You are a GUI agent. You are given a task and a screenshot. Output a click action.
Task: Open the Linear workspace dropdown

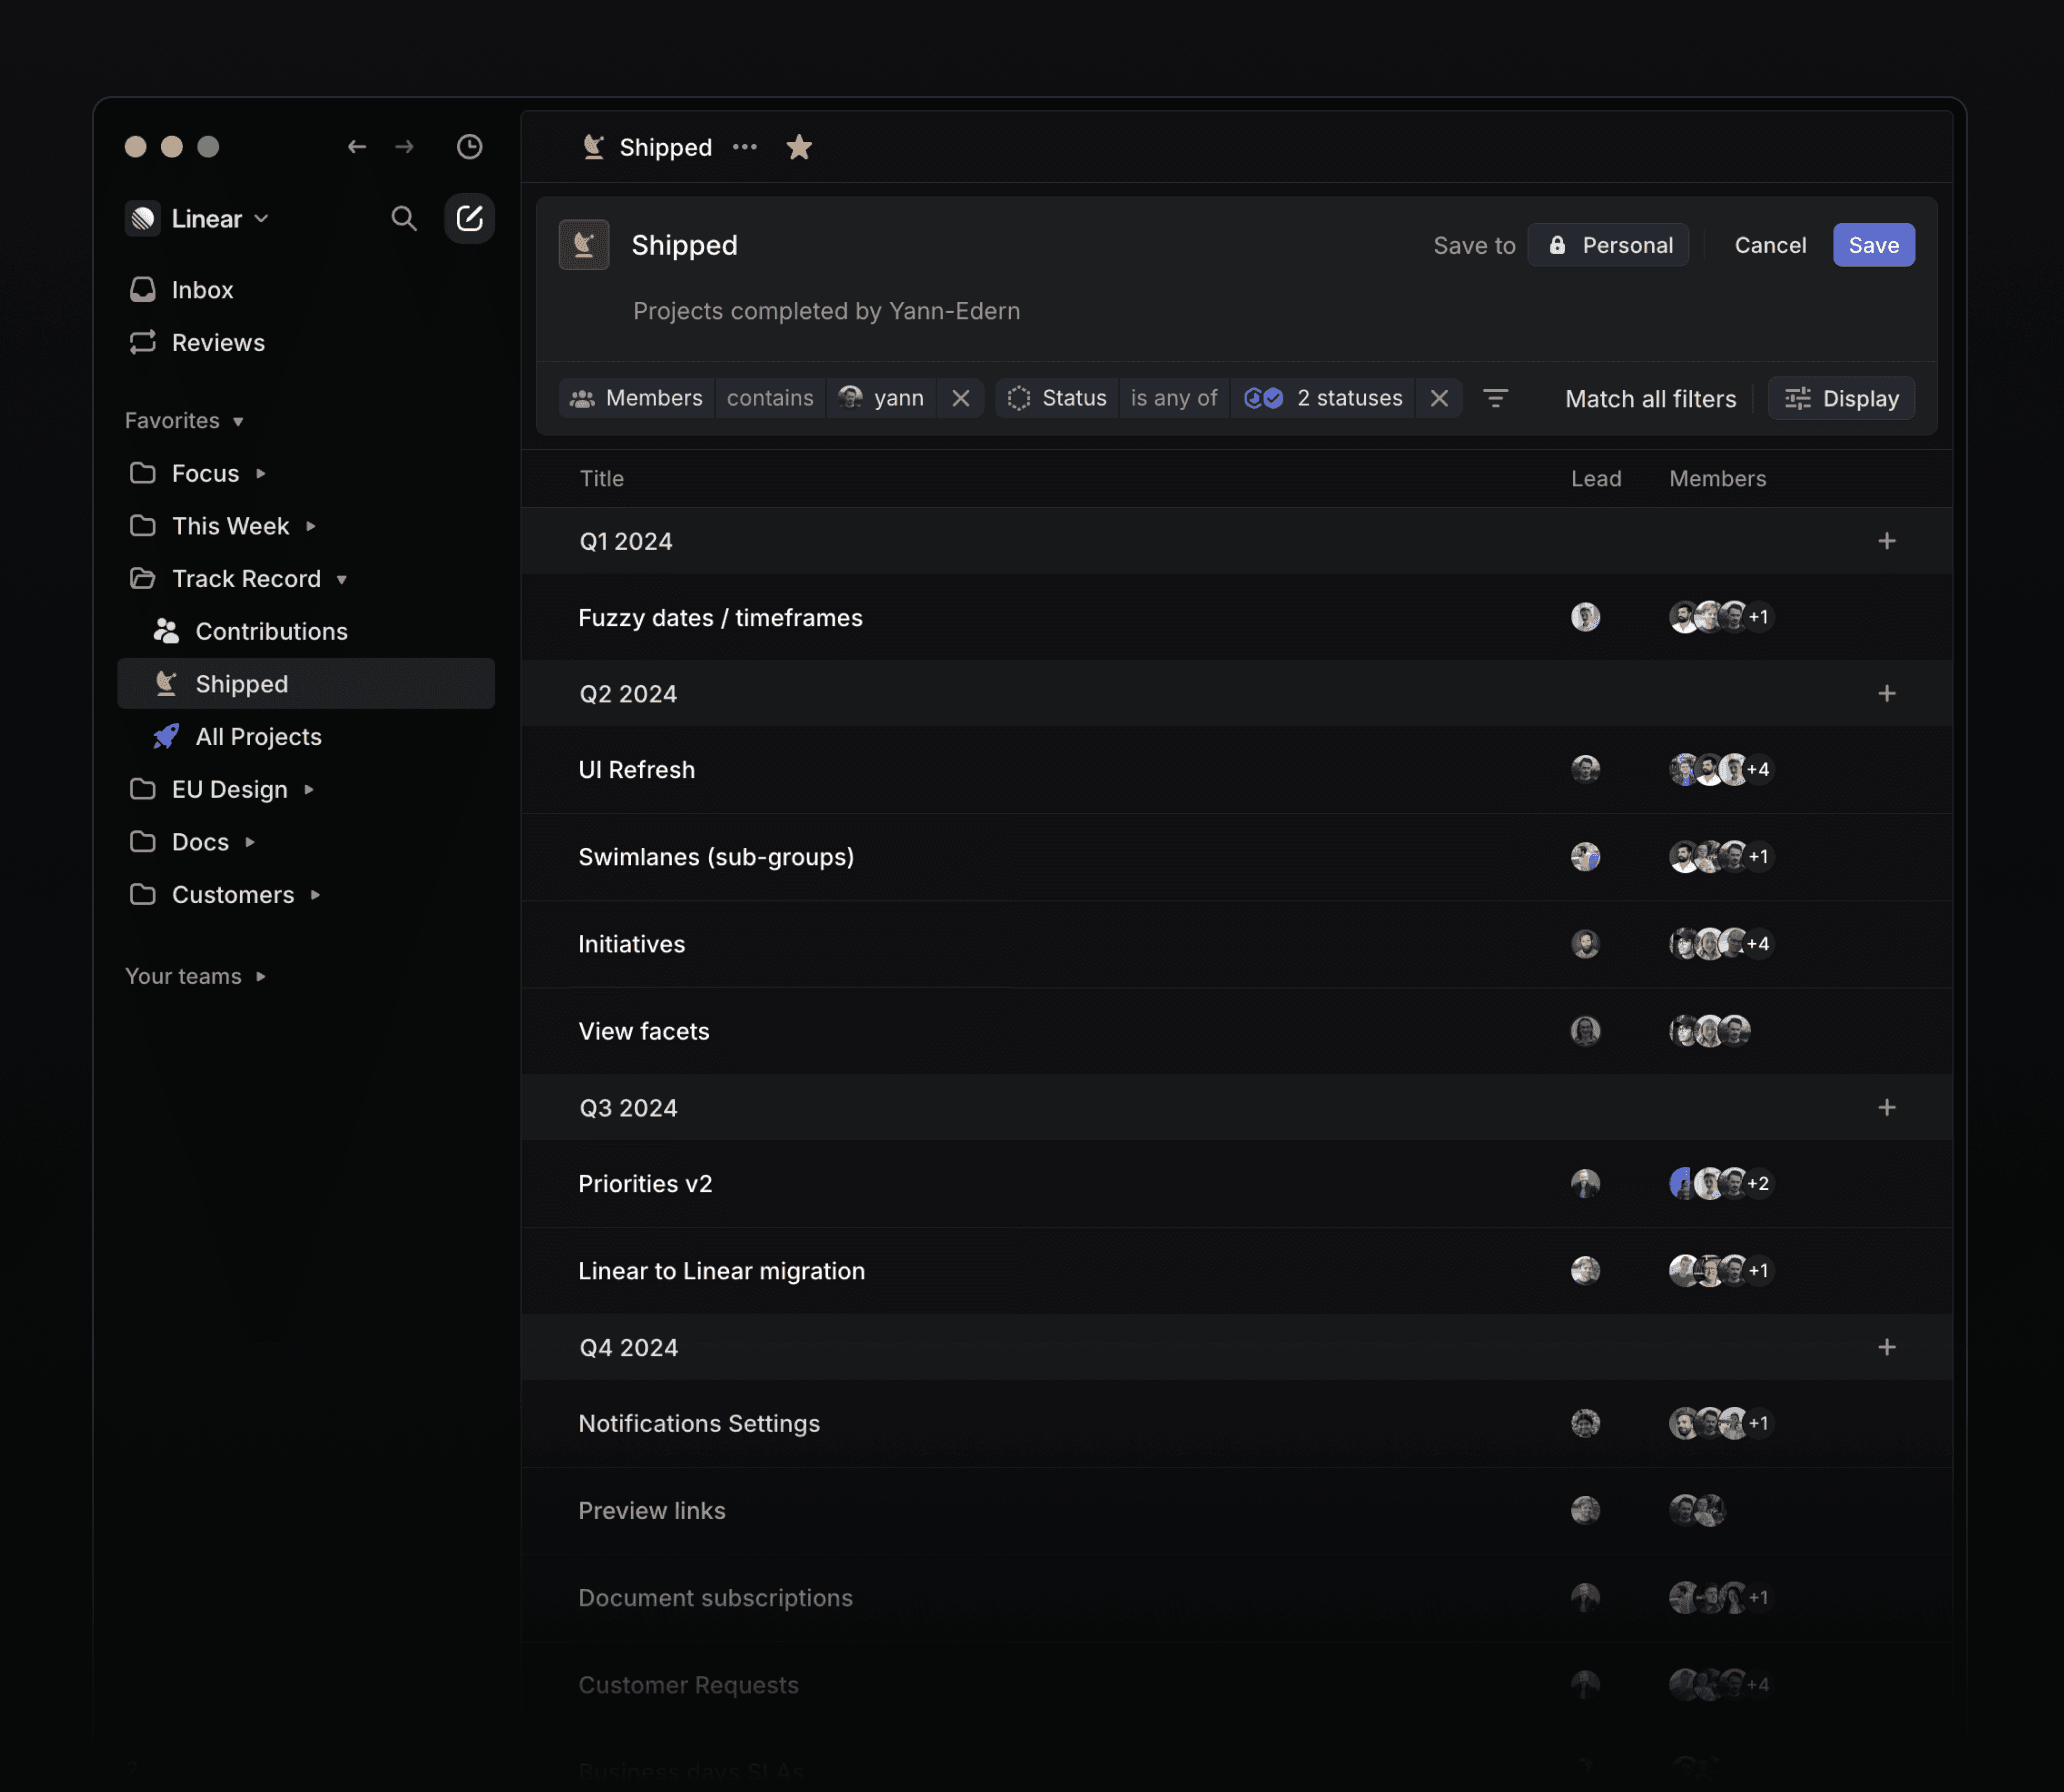(x=205, y=218)
